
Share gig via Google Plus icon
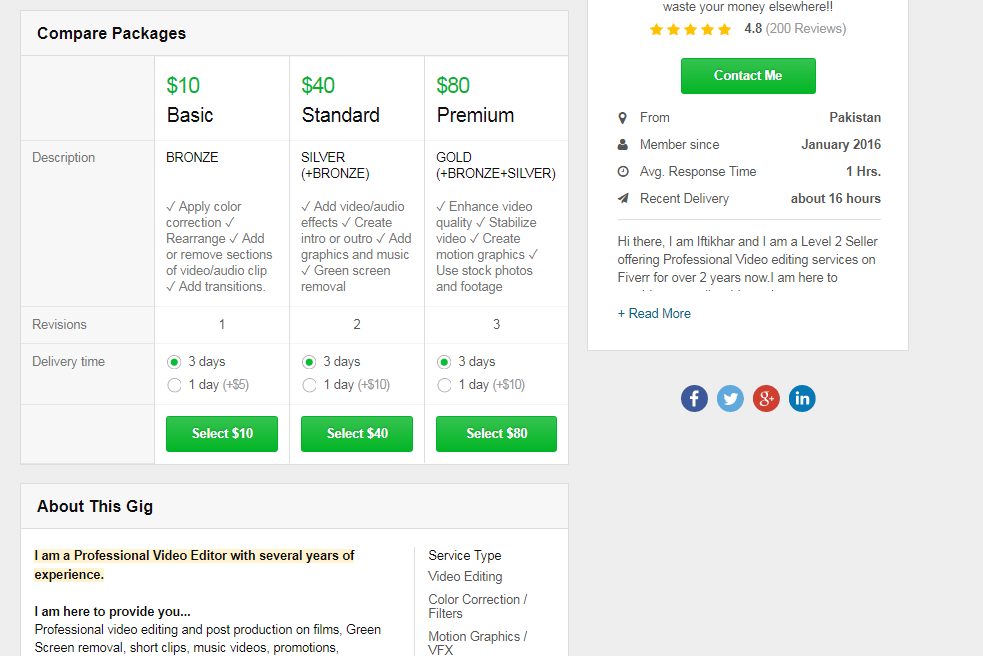tap(766, 399)
